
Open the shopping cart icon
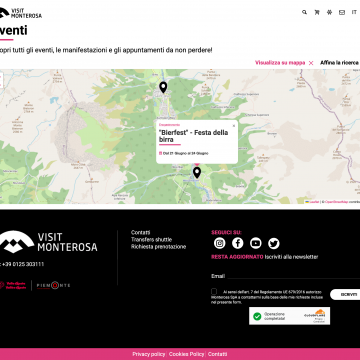(x=317, y=12)
